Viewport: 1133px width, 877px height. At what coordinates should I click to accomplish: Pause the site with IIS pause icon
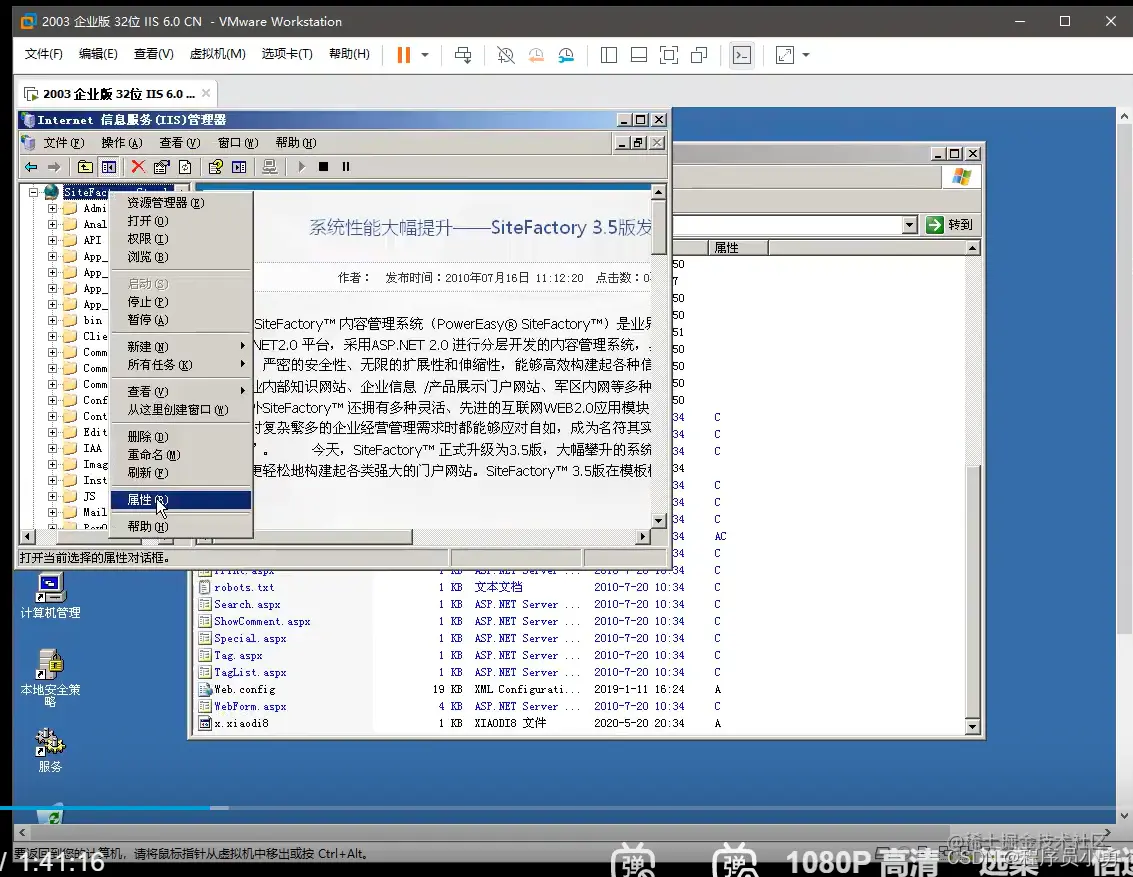pos(346,167)
